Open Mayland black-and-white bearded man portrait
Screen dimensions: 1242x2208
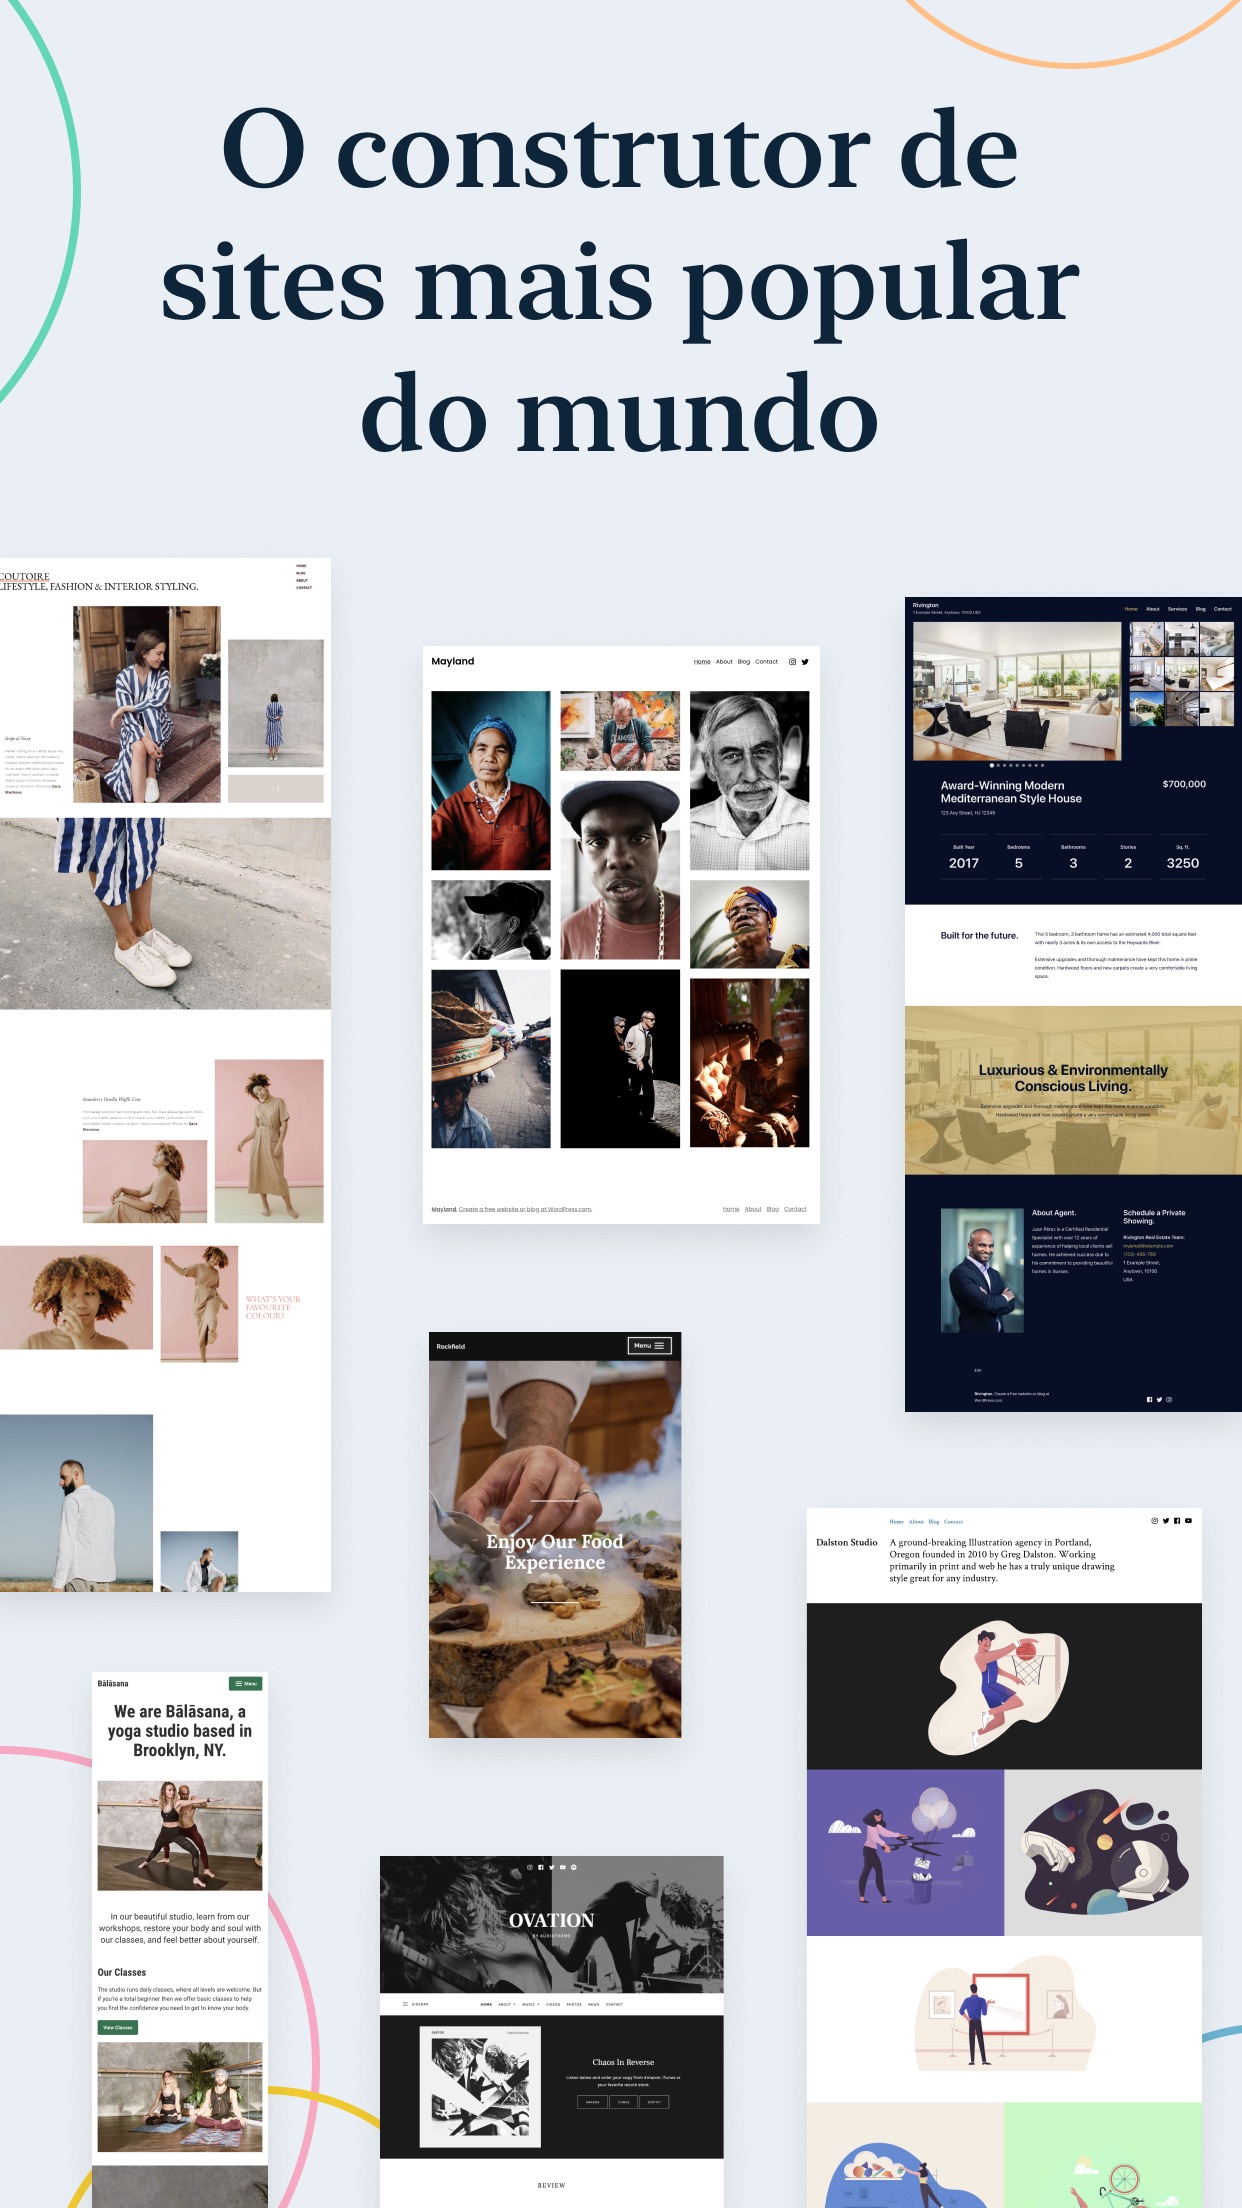(749, 780)
